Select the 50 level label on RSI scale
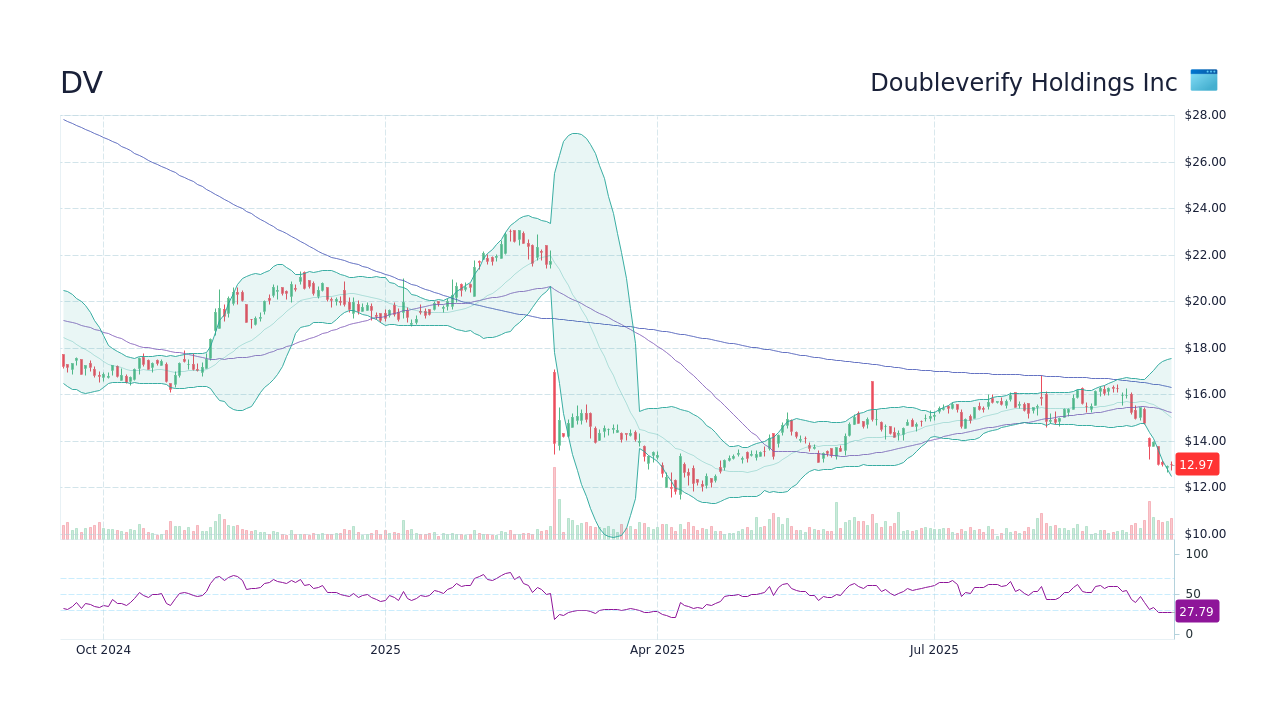1280x720 pixels. (x=1191, y=593)
